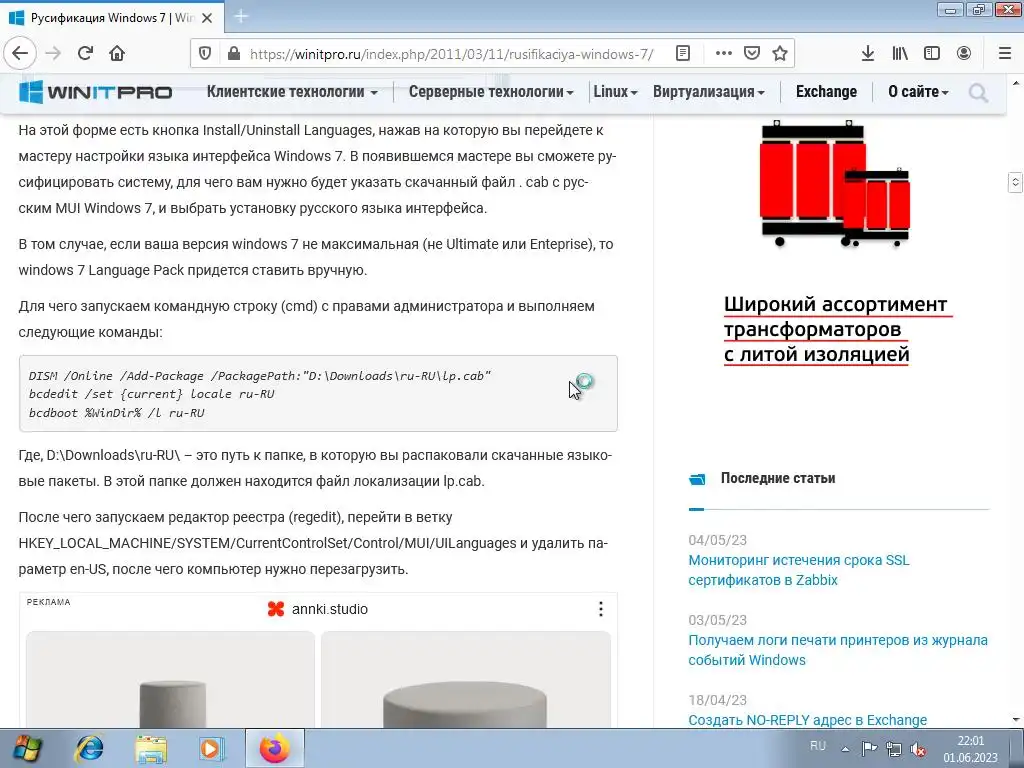
Task: Close the Русификация Windows 7 tab
Action: point(207,18)
